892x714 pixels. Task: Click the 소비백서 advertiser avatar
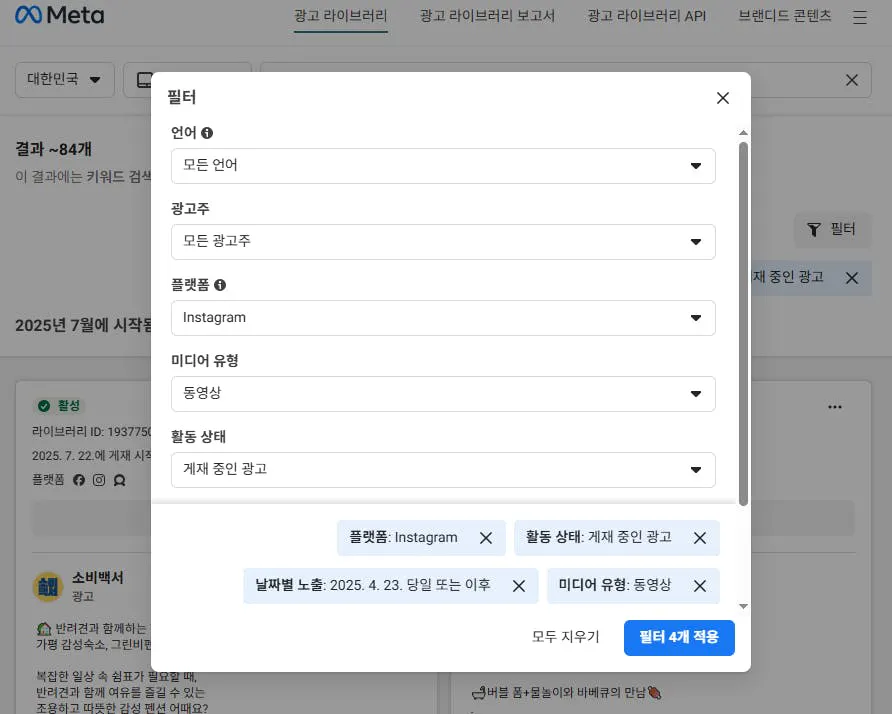tap(48, 587)
